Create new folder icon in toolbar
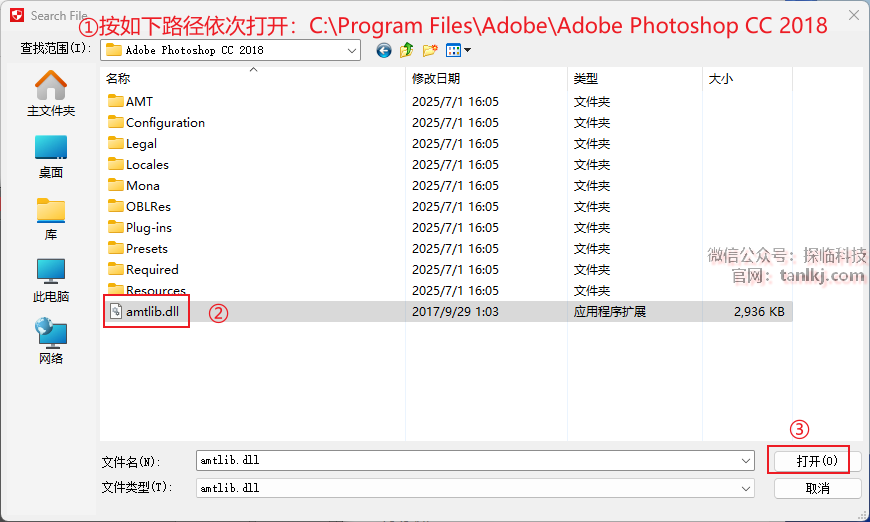Viewport: 870px width, 522px height. [429, 50]
